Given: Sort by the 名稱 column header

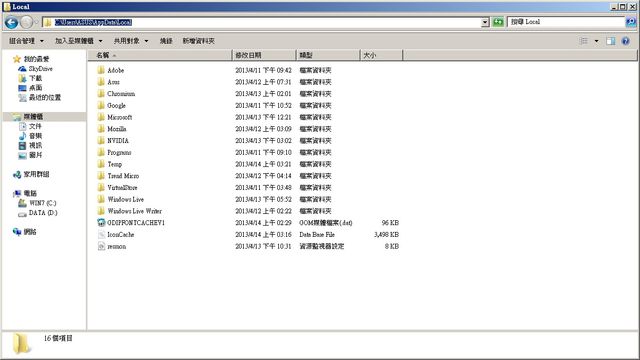Looking at the screenshot, I should [159, 55].
